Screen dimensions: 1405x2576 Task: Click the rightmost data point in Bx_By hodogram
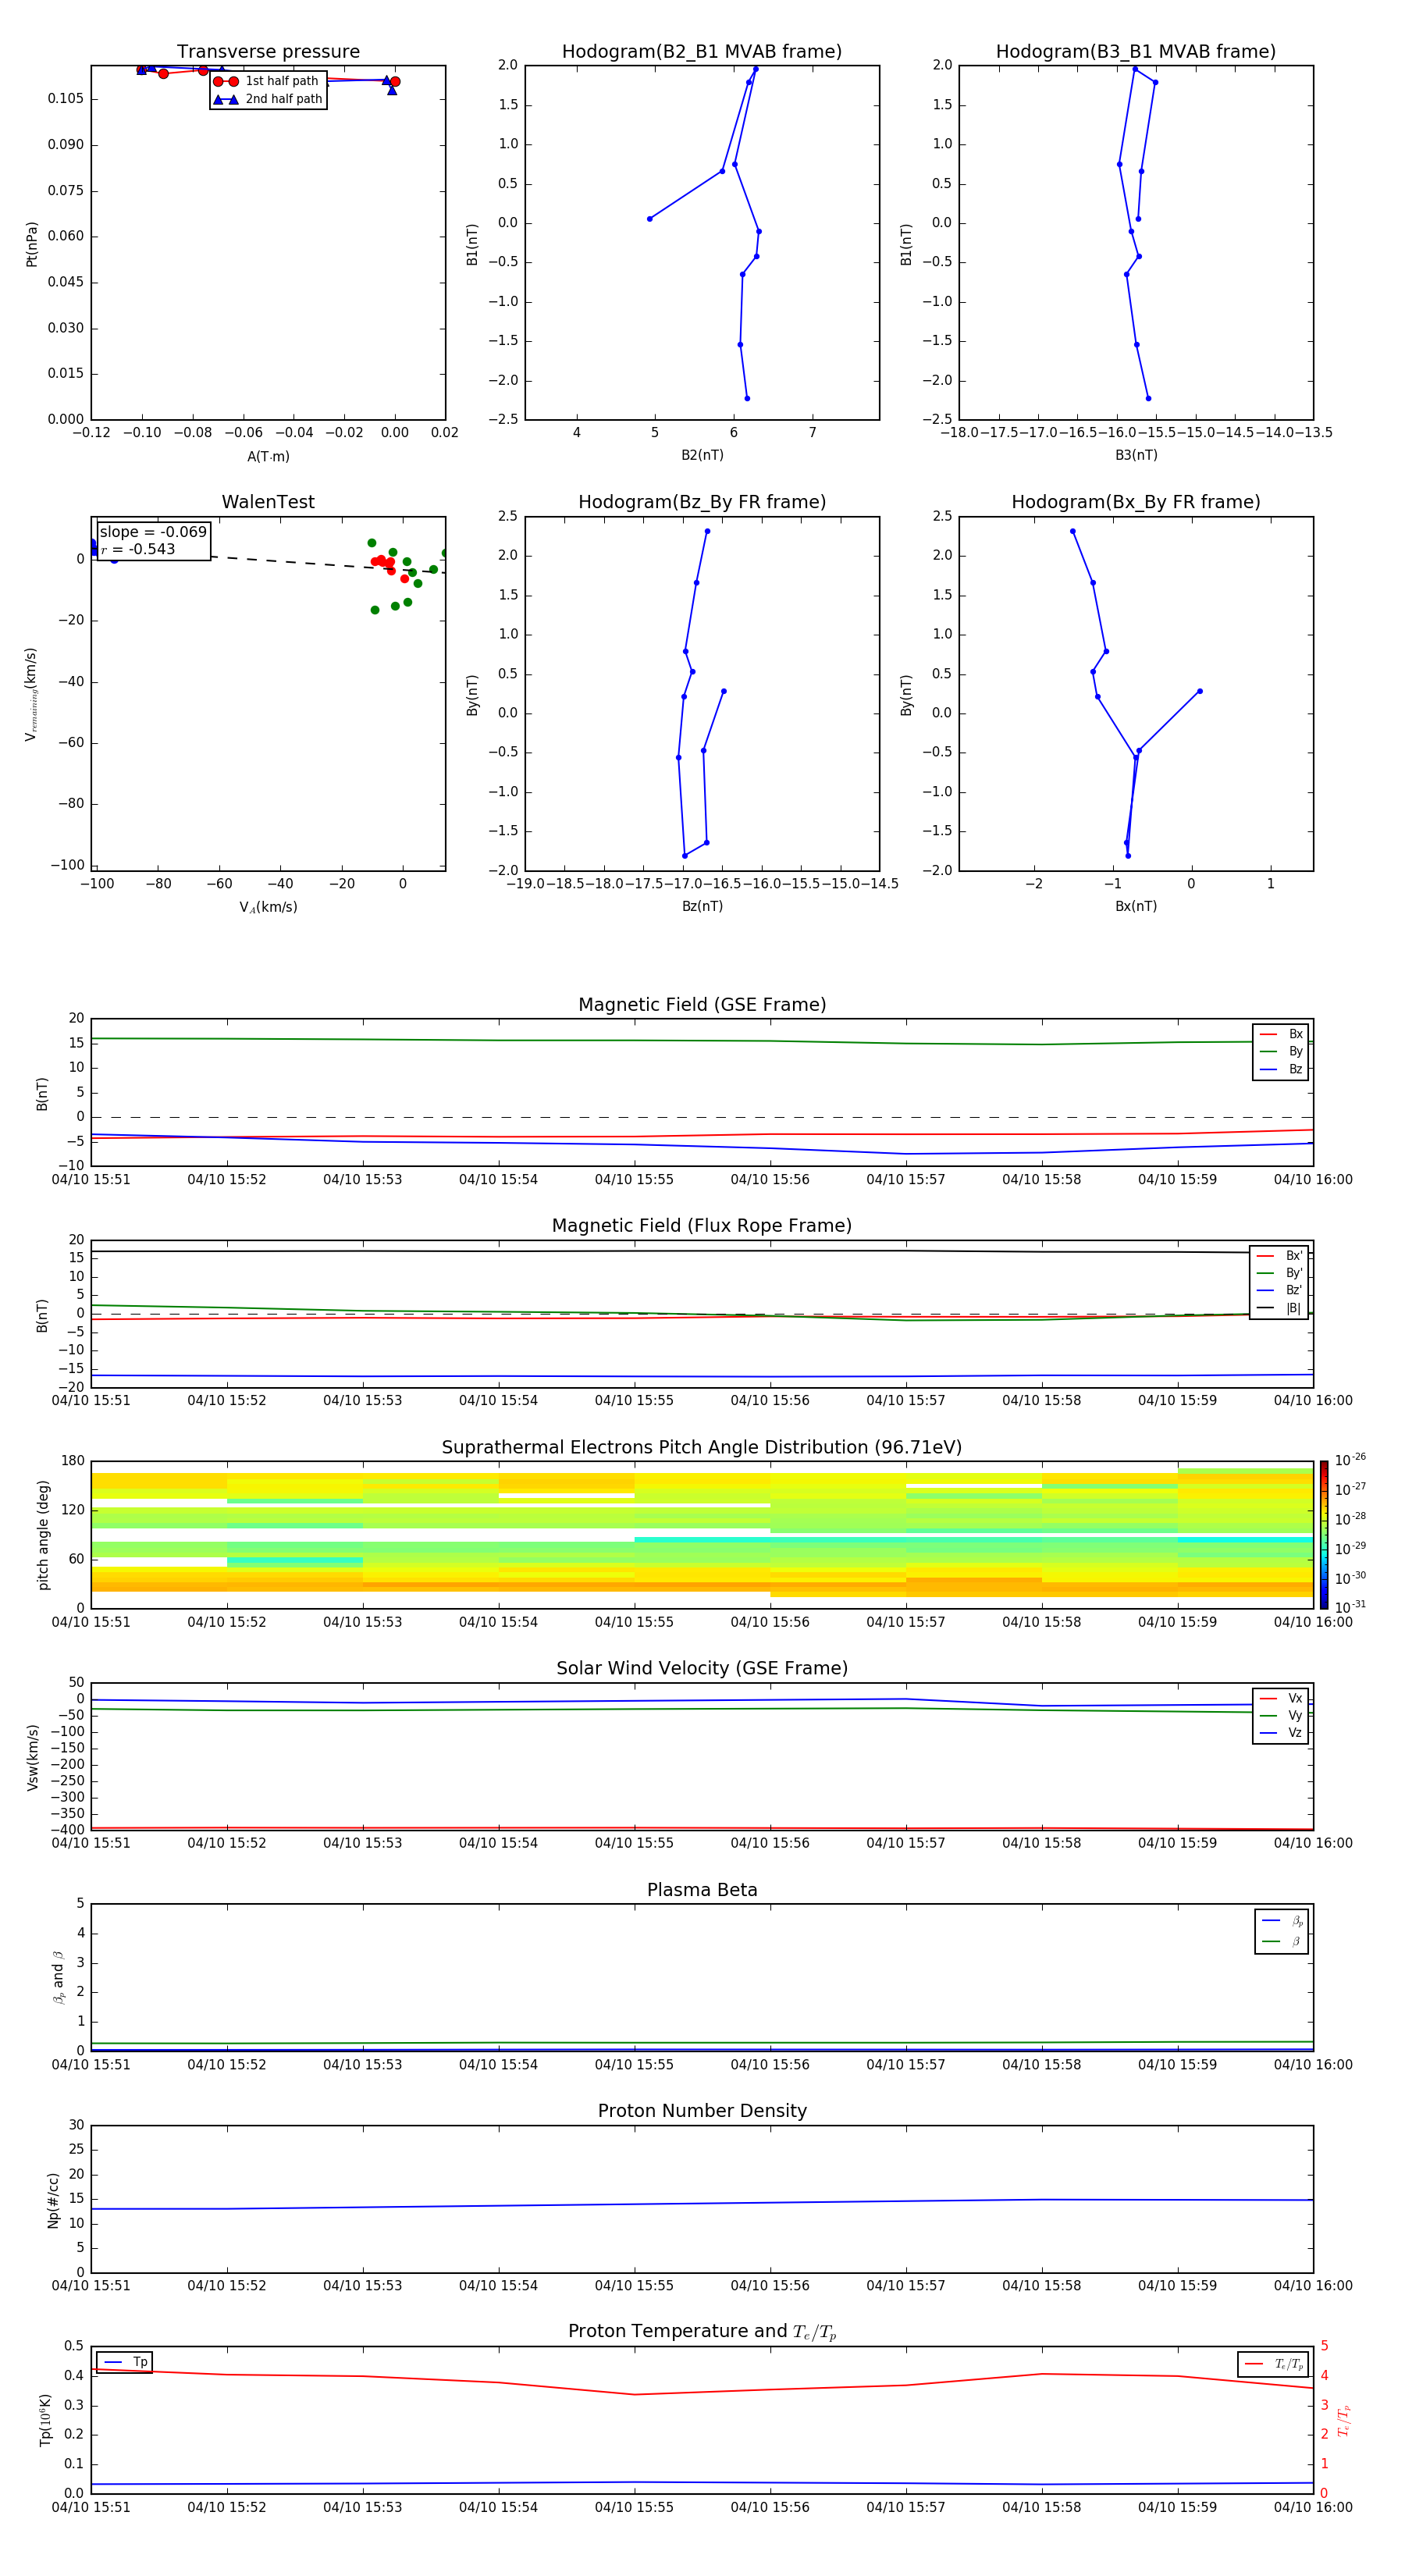1200,691
